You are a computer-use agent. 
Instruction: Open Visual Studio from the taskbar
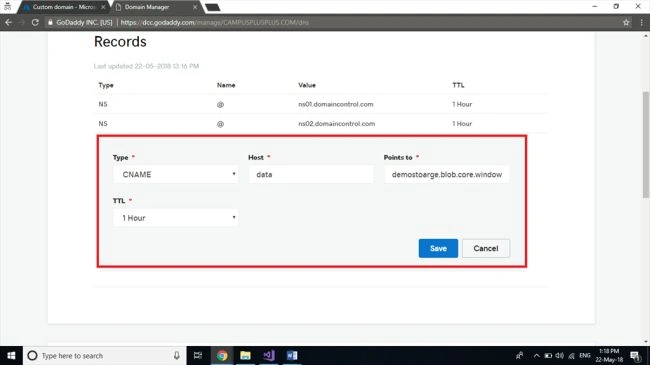tap(269, 355)
